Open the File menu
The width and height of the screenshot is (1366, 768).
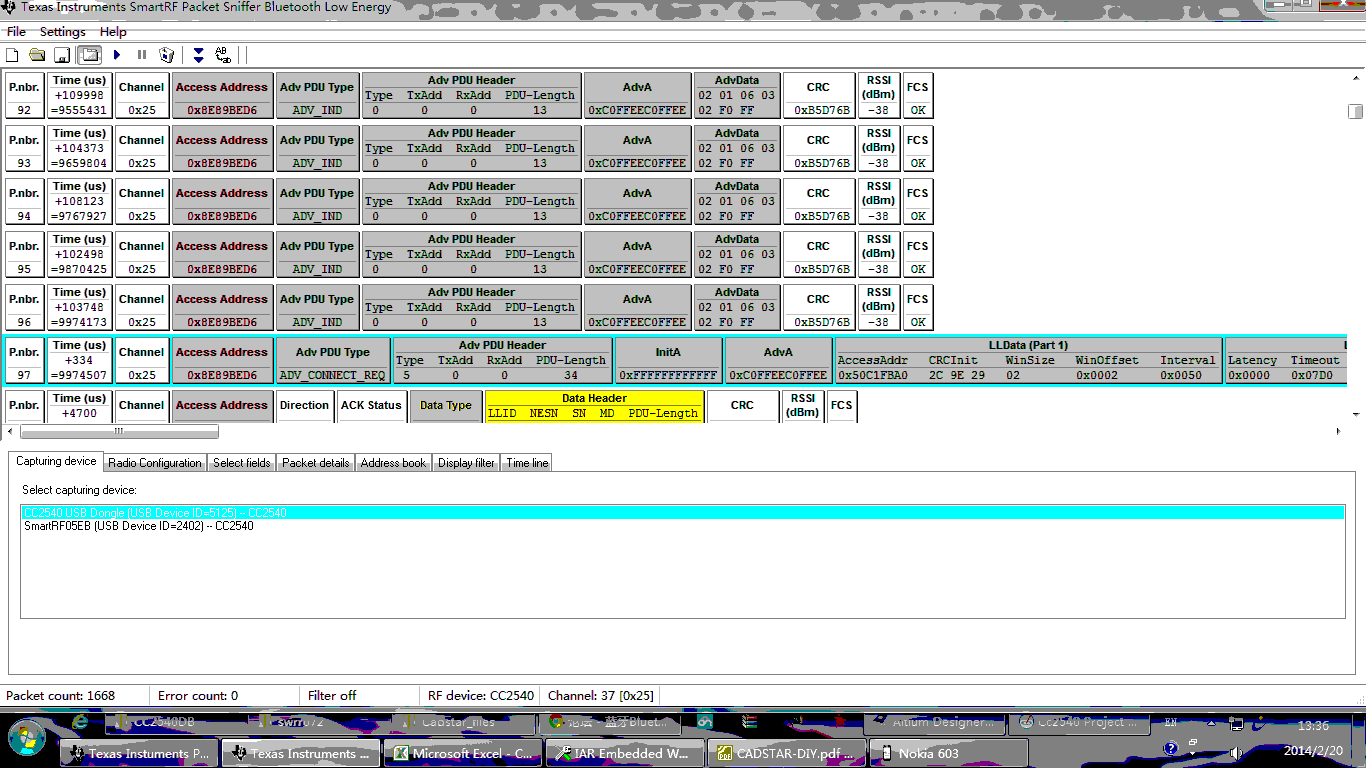[16, 32]
